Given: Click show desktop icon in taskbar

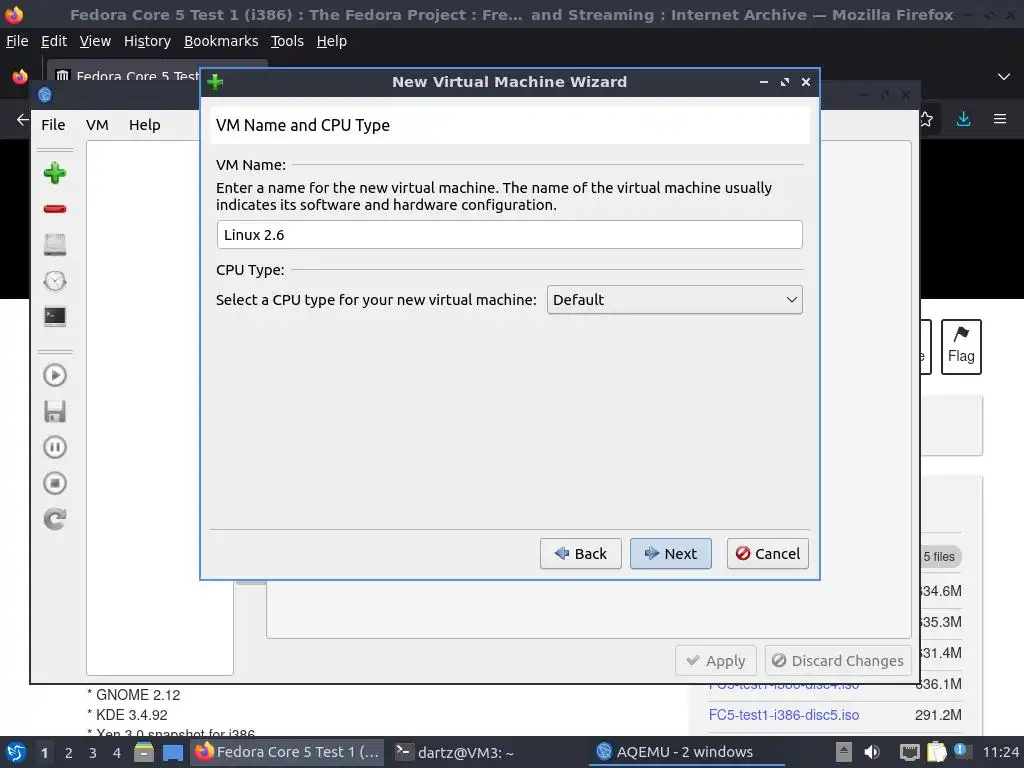Looking at the screenshot, I should pos(172,752).
